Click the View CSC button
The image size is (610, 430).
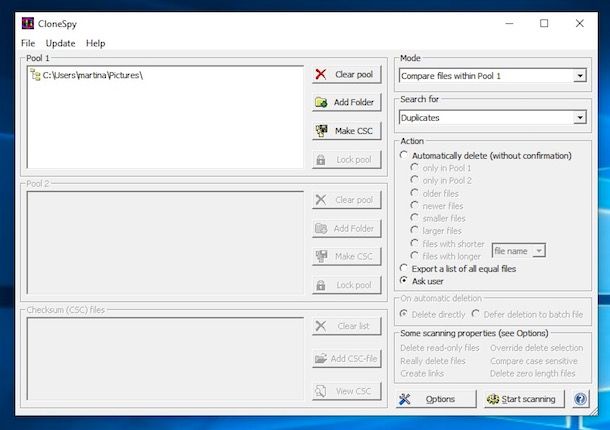[x=347, y=391]
